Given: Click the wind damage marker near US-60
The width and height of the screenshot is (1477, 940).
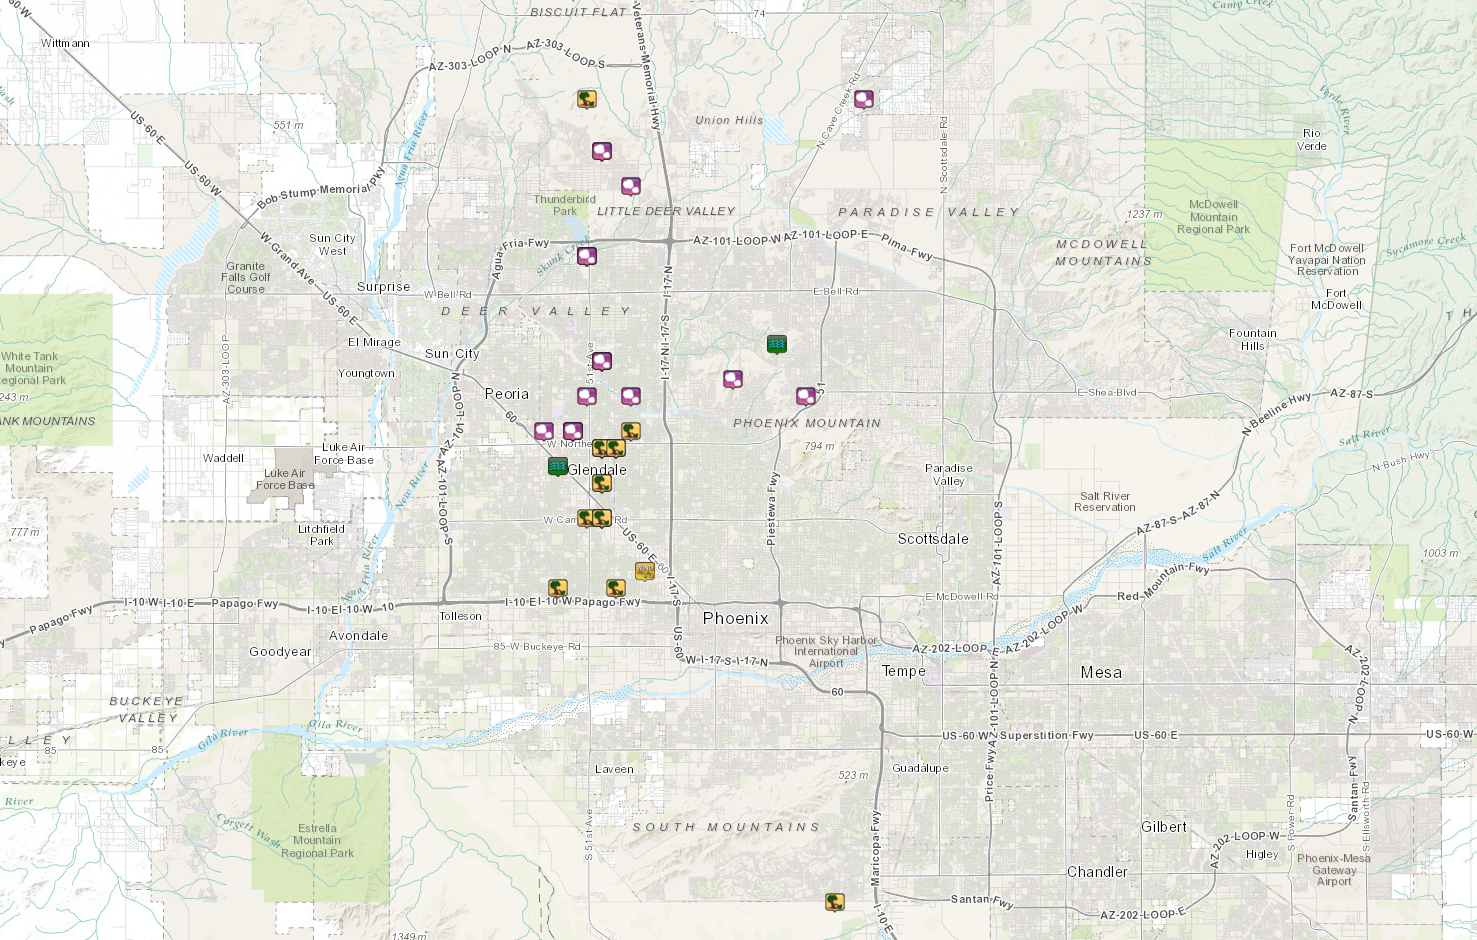Looking at the screenshot, I should pyautogui.click(x=645, y=571).
